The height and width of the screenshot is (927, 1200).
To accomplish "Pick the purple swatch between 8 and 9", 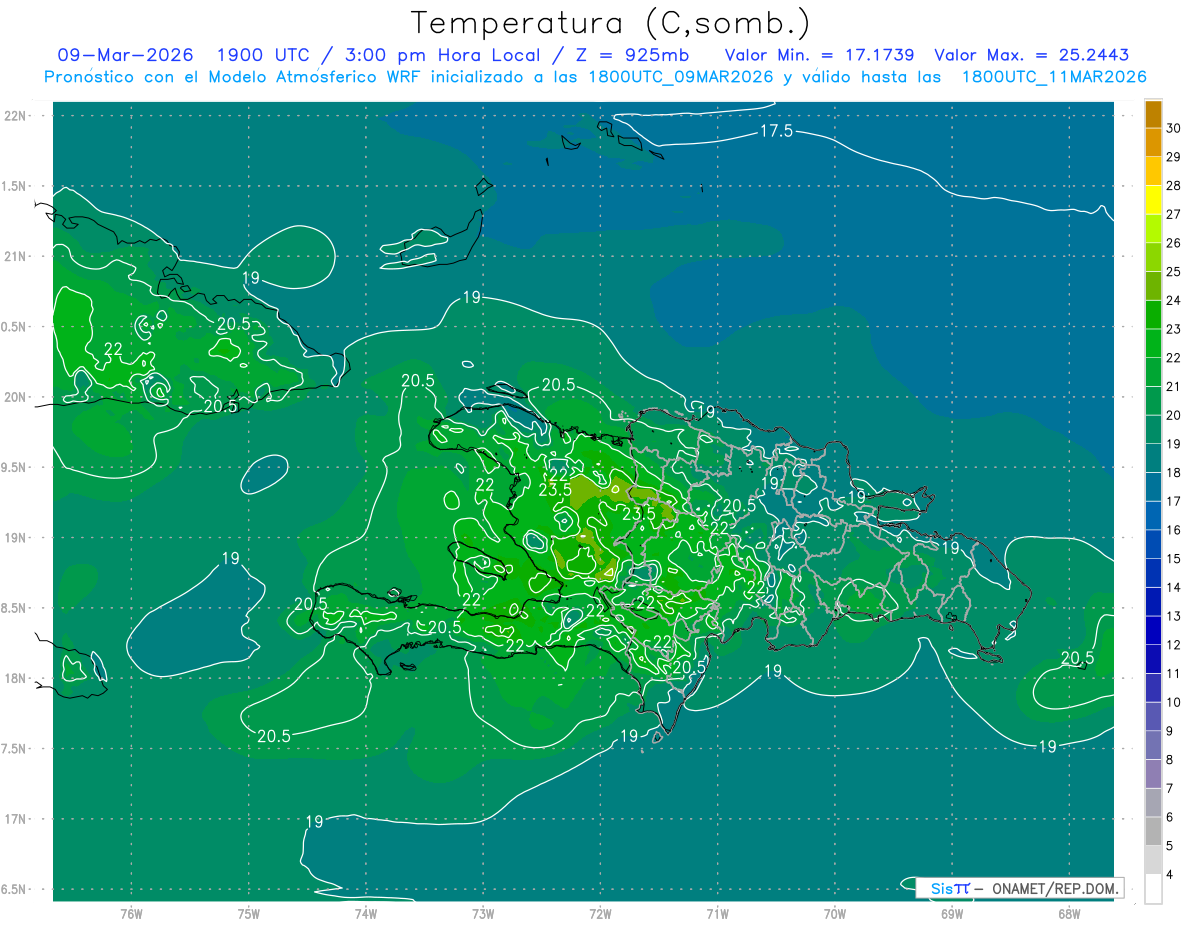I will point(1153,746).
